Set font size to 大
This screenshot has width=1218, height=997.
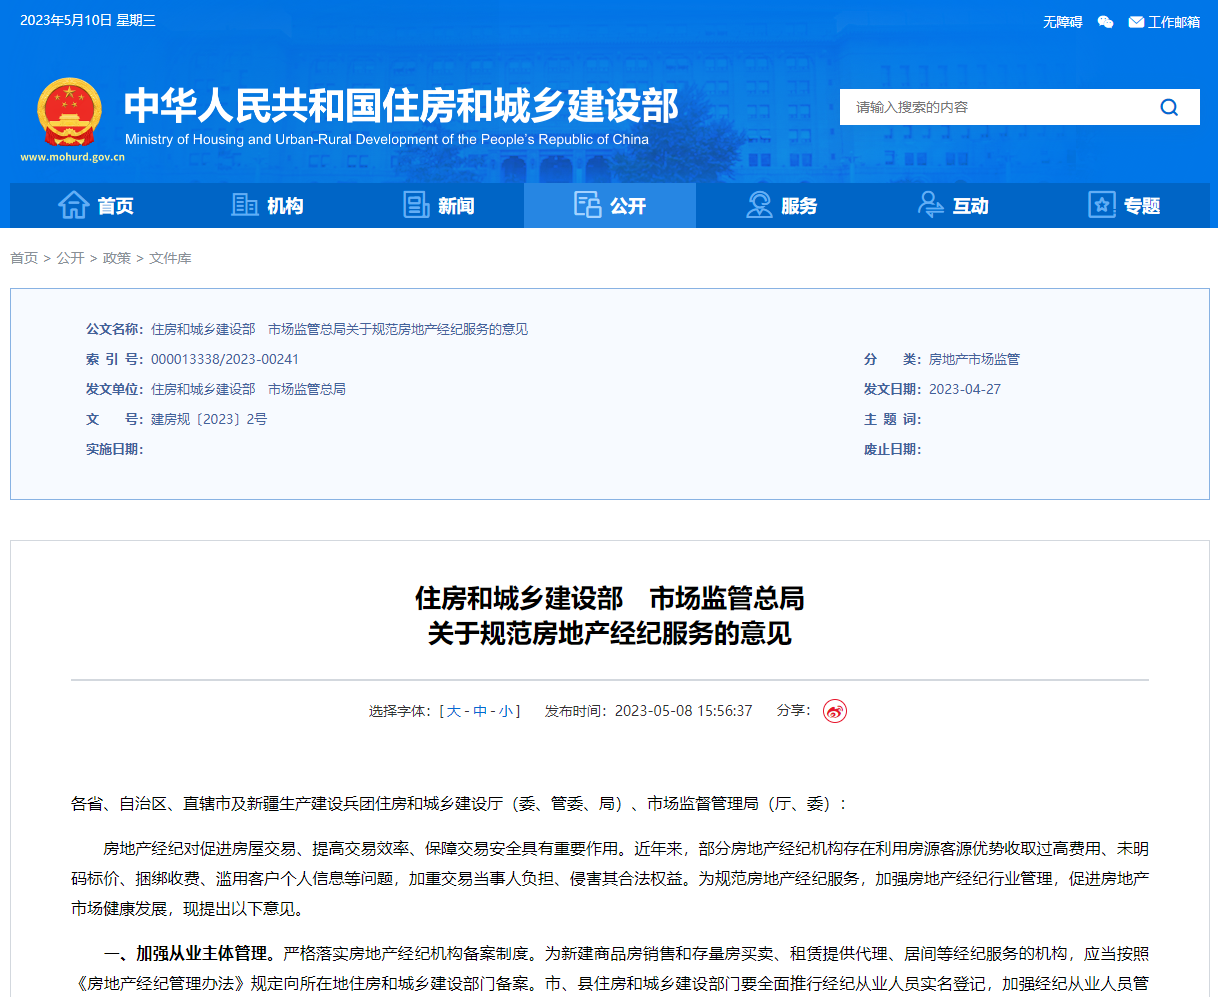(x=454, y=711)
